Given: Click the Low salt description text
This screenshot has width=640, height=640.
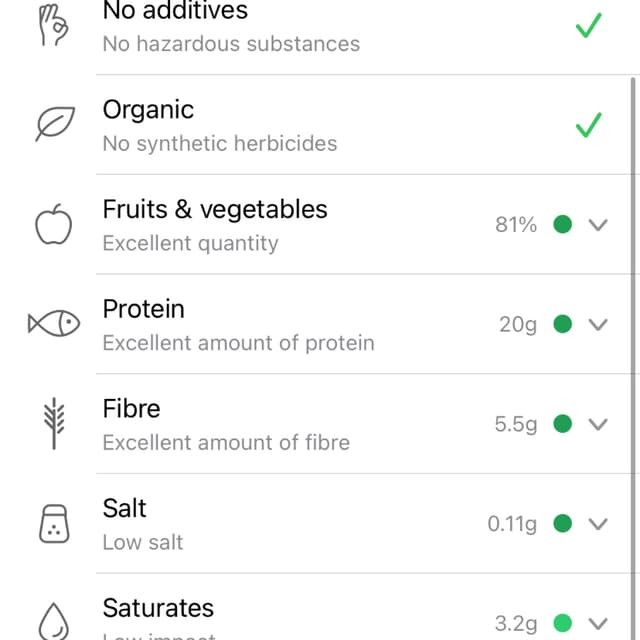Looking at the screenshot, I should (143, 542).
